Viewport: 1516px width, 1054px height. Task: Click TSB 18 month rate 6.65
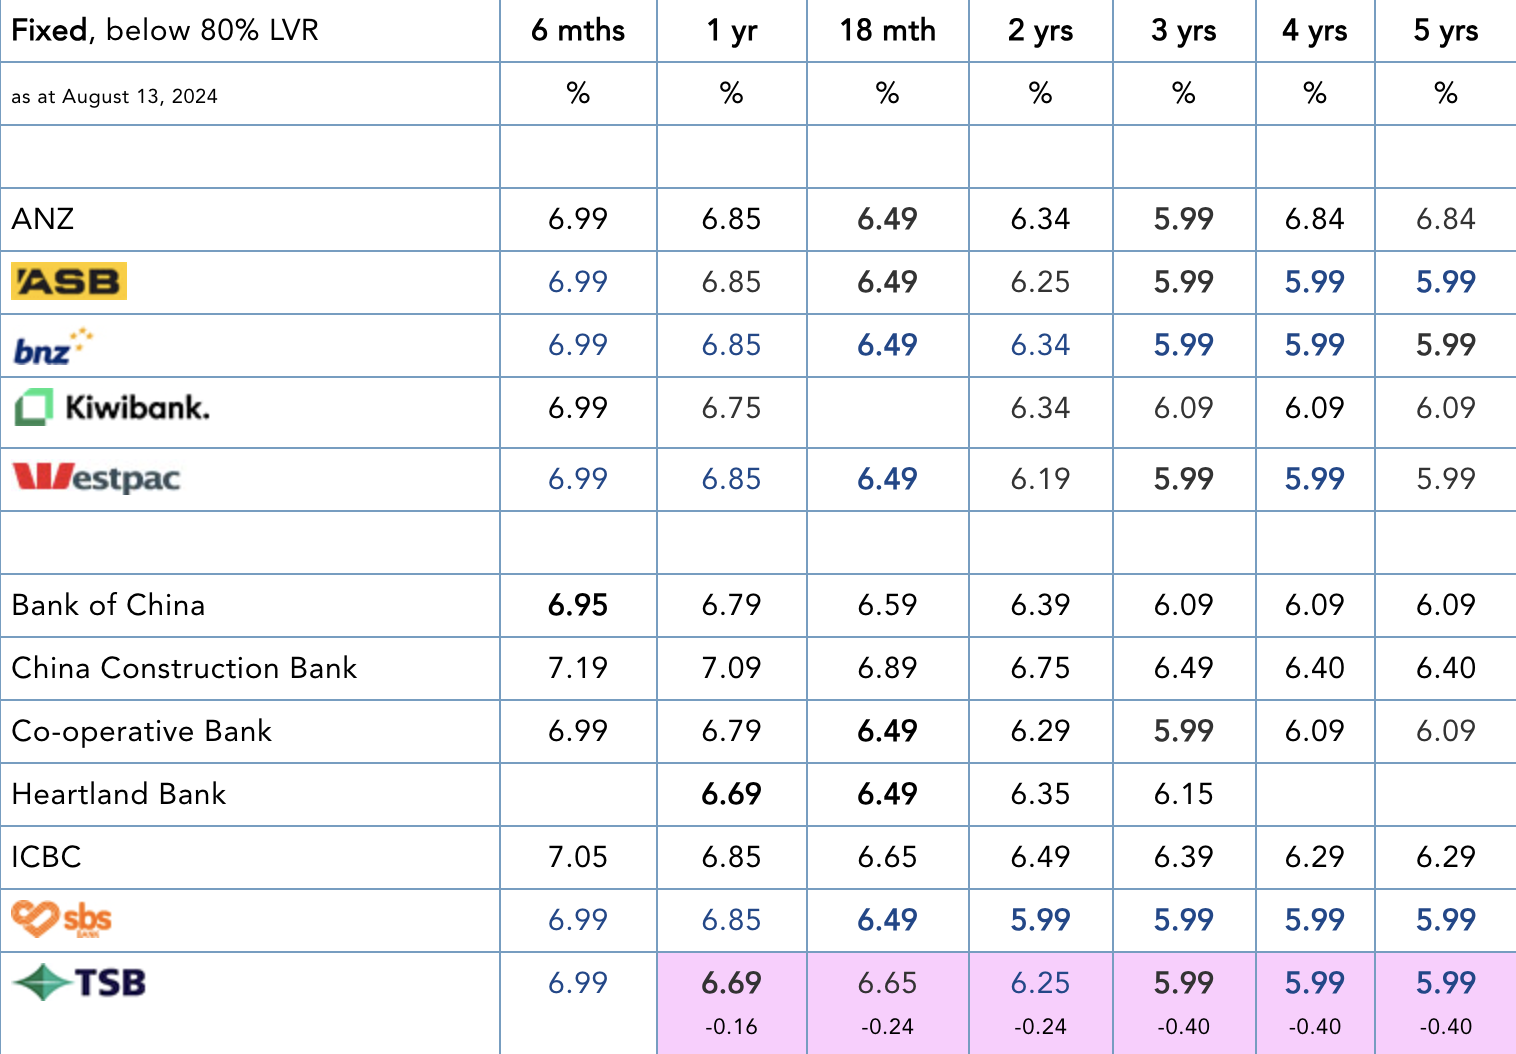888,983
